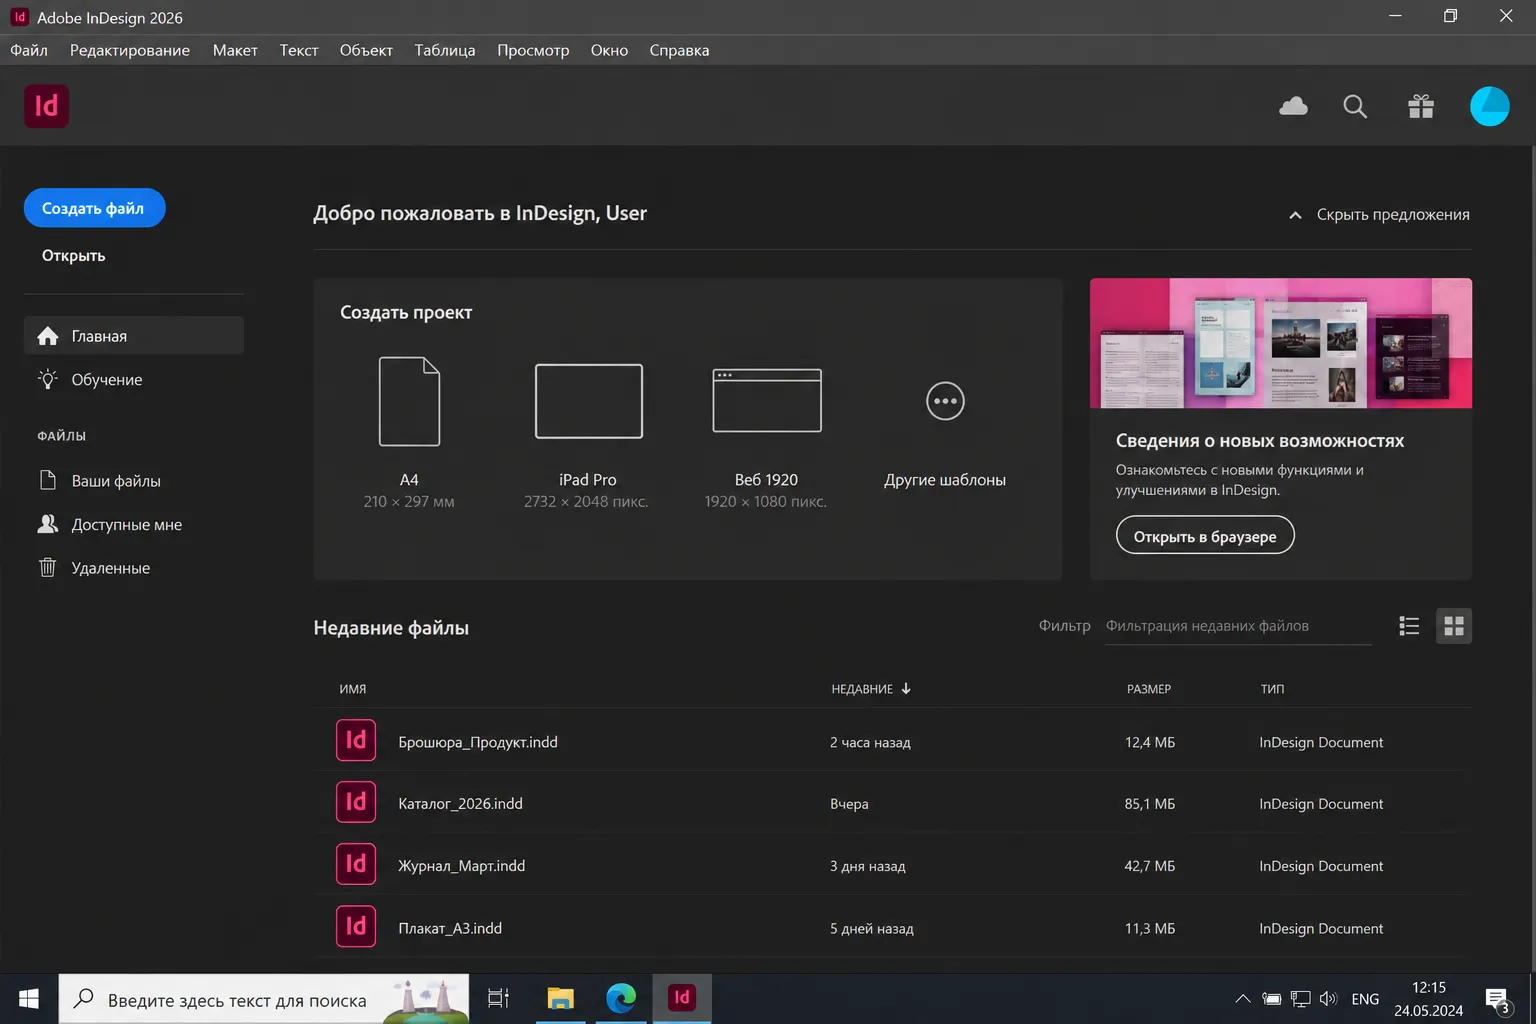Click the Открыть button
Image resolution: width=1536 pixels, height=1024 pixels.
pyautogui.click(x=74, y=255)
